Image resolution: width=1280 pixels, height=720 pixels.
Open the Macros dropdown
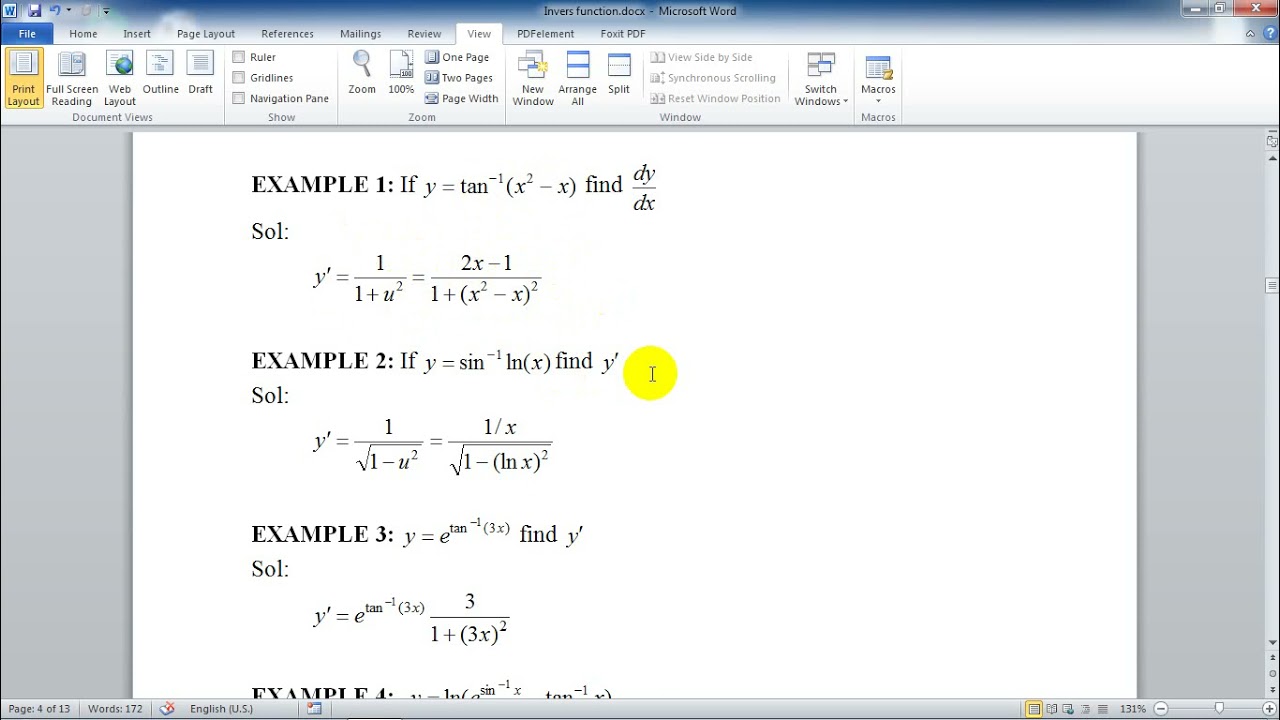coord(878,78)
